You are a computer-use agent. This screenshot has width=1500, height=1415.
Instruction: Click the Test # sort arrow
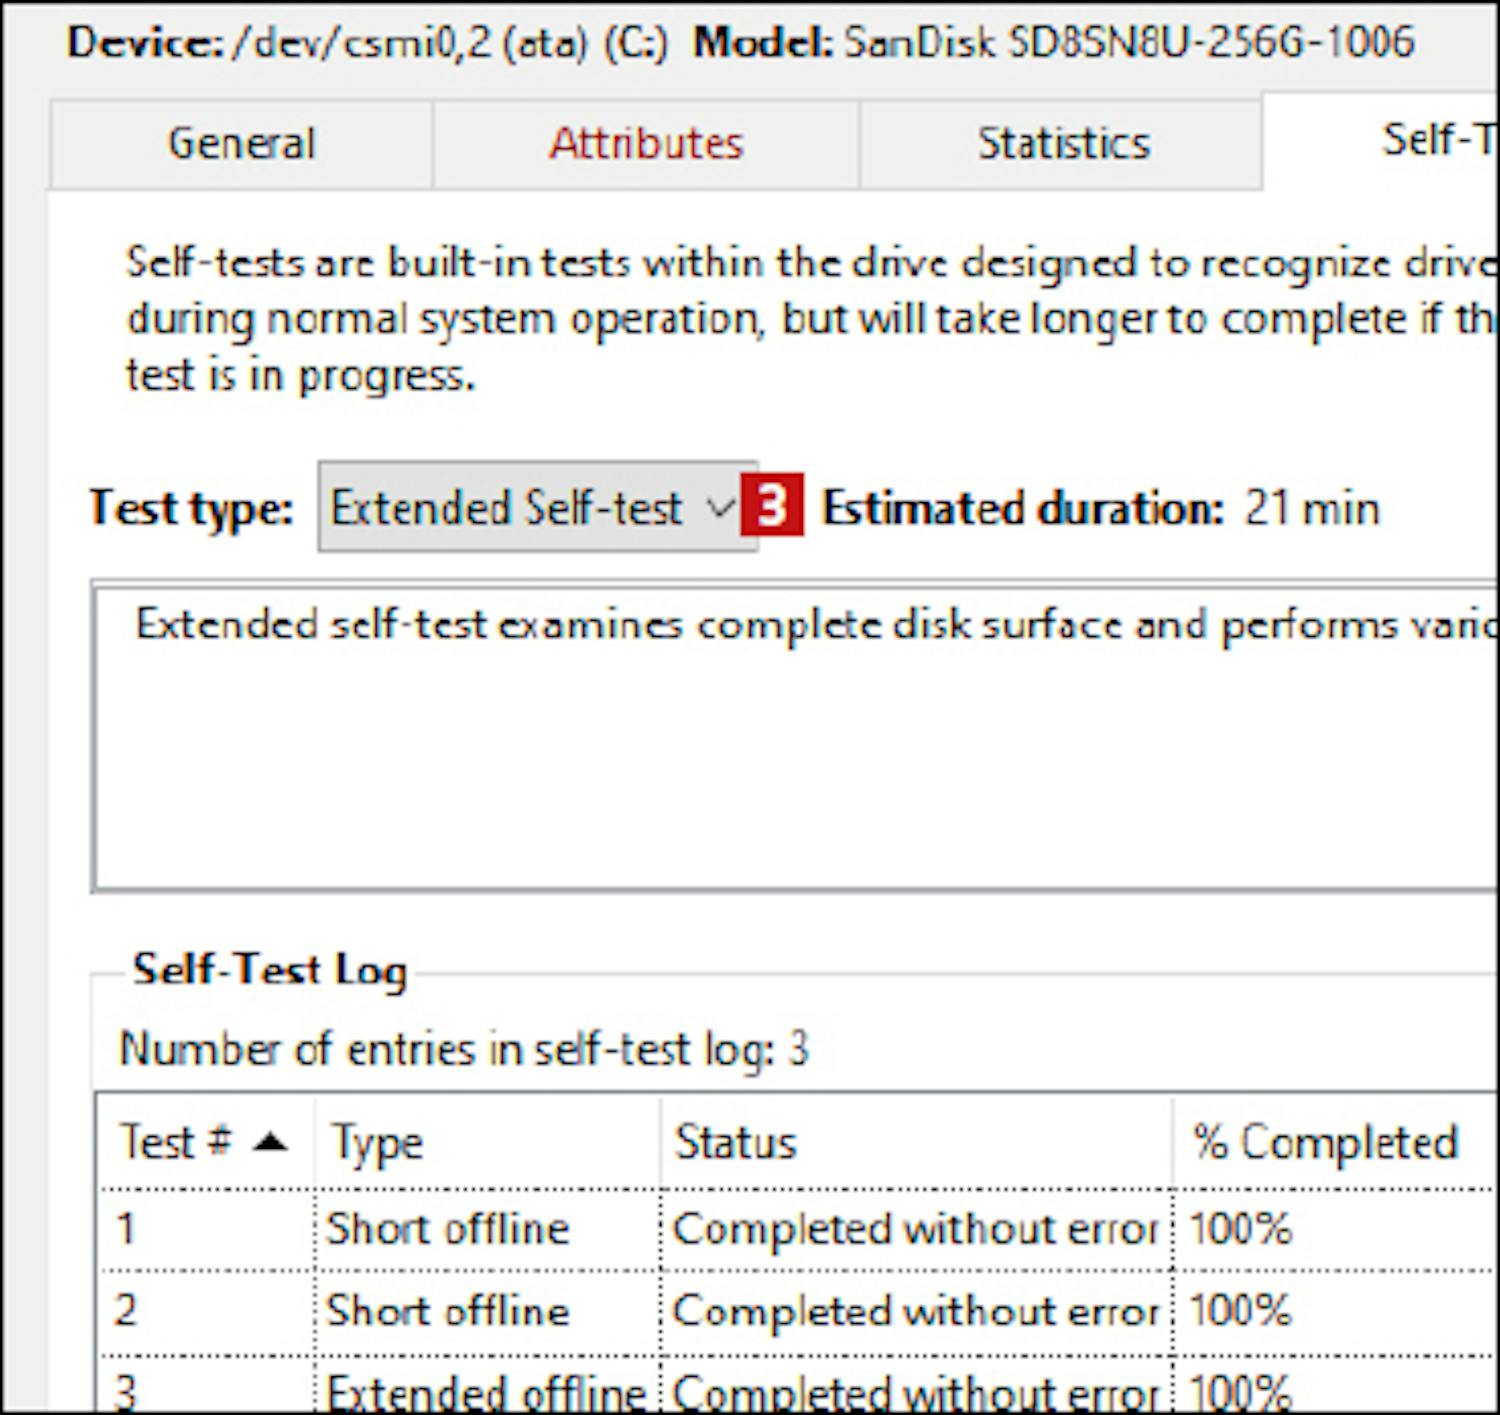[x=270, y=1142]
